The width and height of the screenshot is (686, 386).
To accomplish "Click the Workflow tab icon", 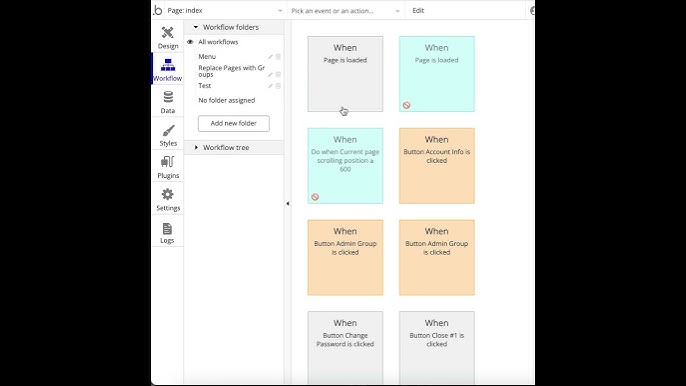I will pyautogui.click(x=168, y=65).
